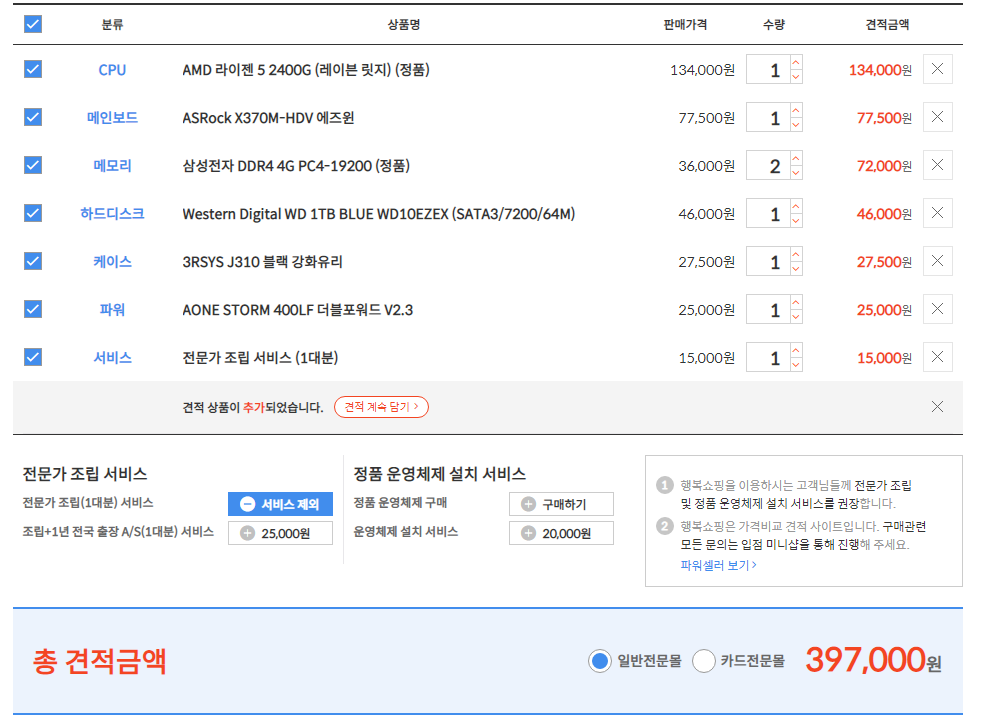983x726 pixels.
Task: Increase 하드디스크 quantity with up arrow
Action: (796, 206)
